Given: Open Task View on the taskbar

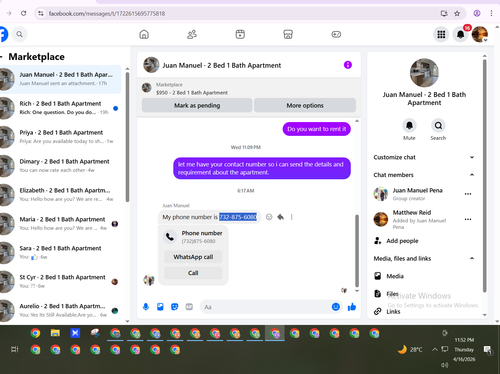Looking at the screenshot, I should 14,349.
